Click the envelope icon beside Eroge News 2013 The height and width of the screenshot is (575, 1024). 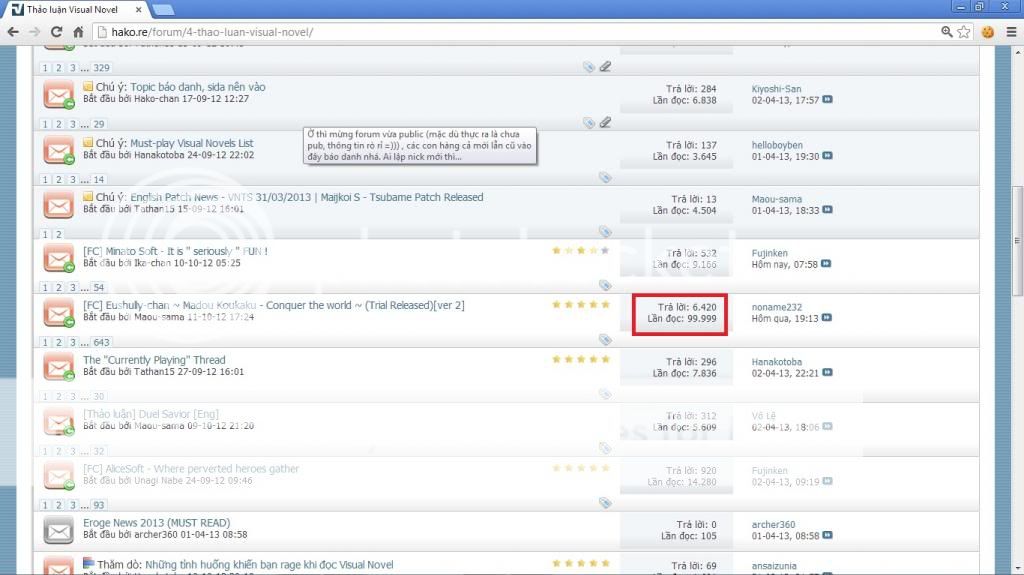59,529
